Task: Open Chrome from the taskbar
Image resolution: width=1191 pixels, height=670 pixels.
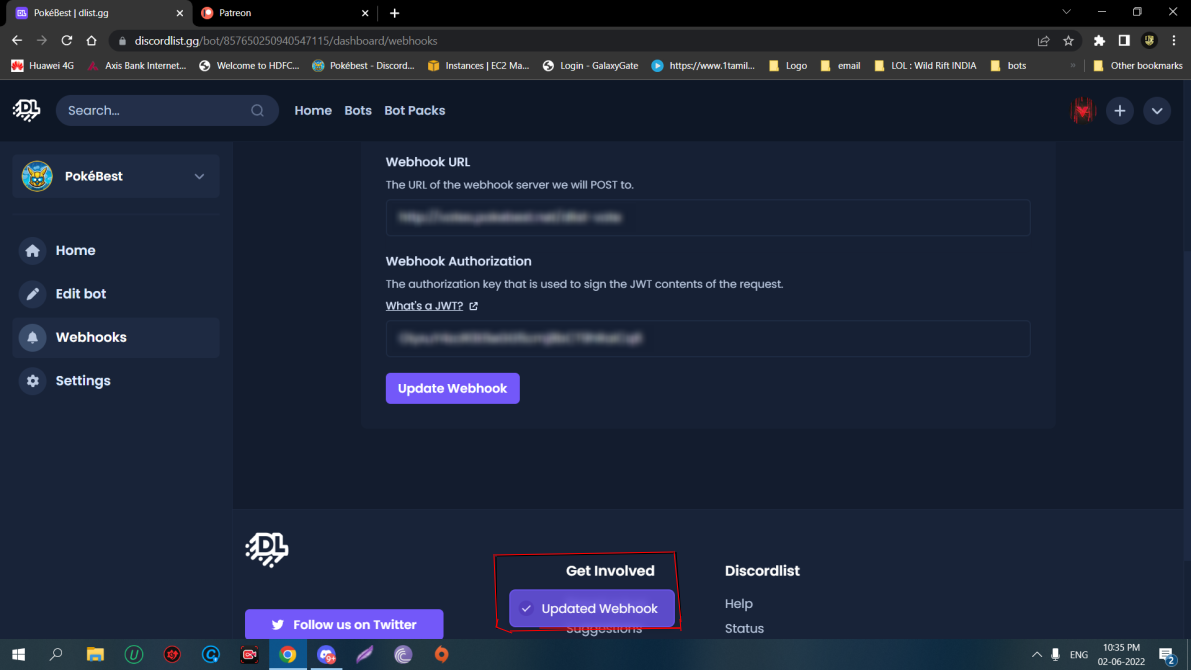Action: 287,655
